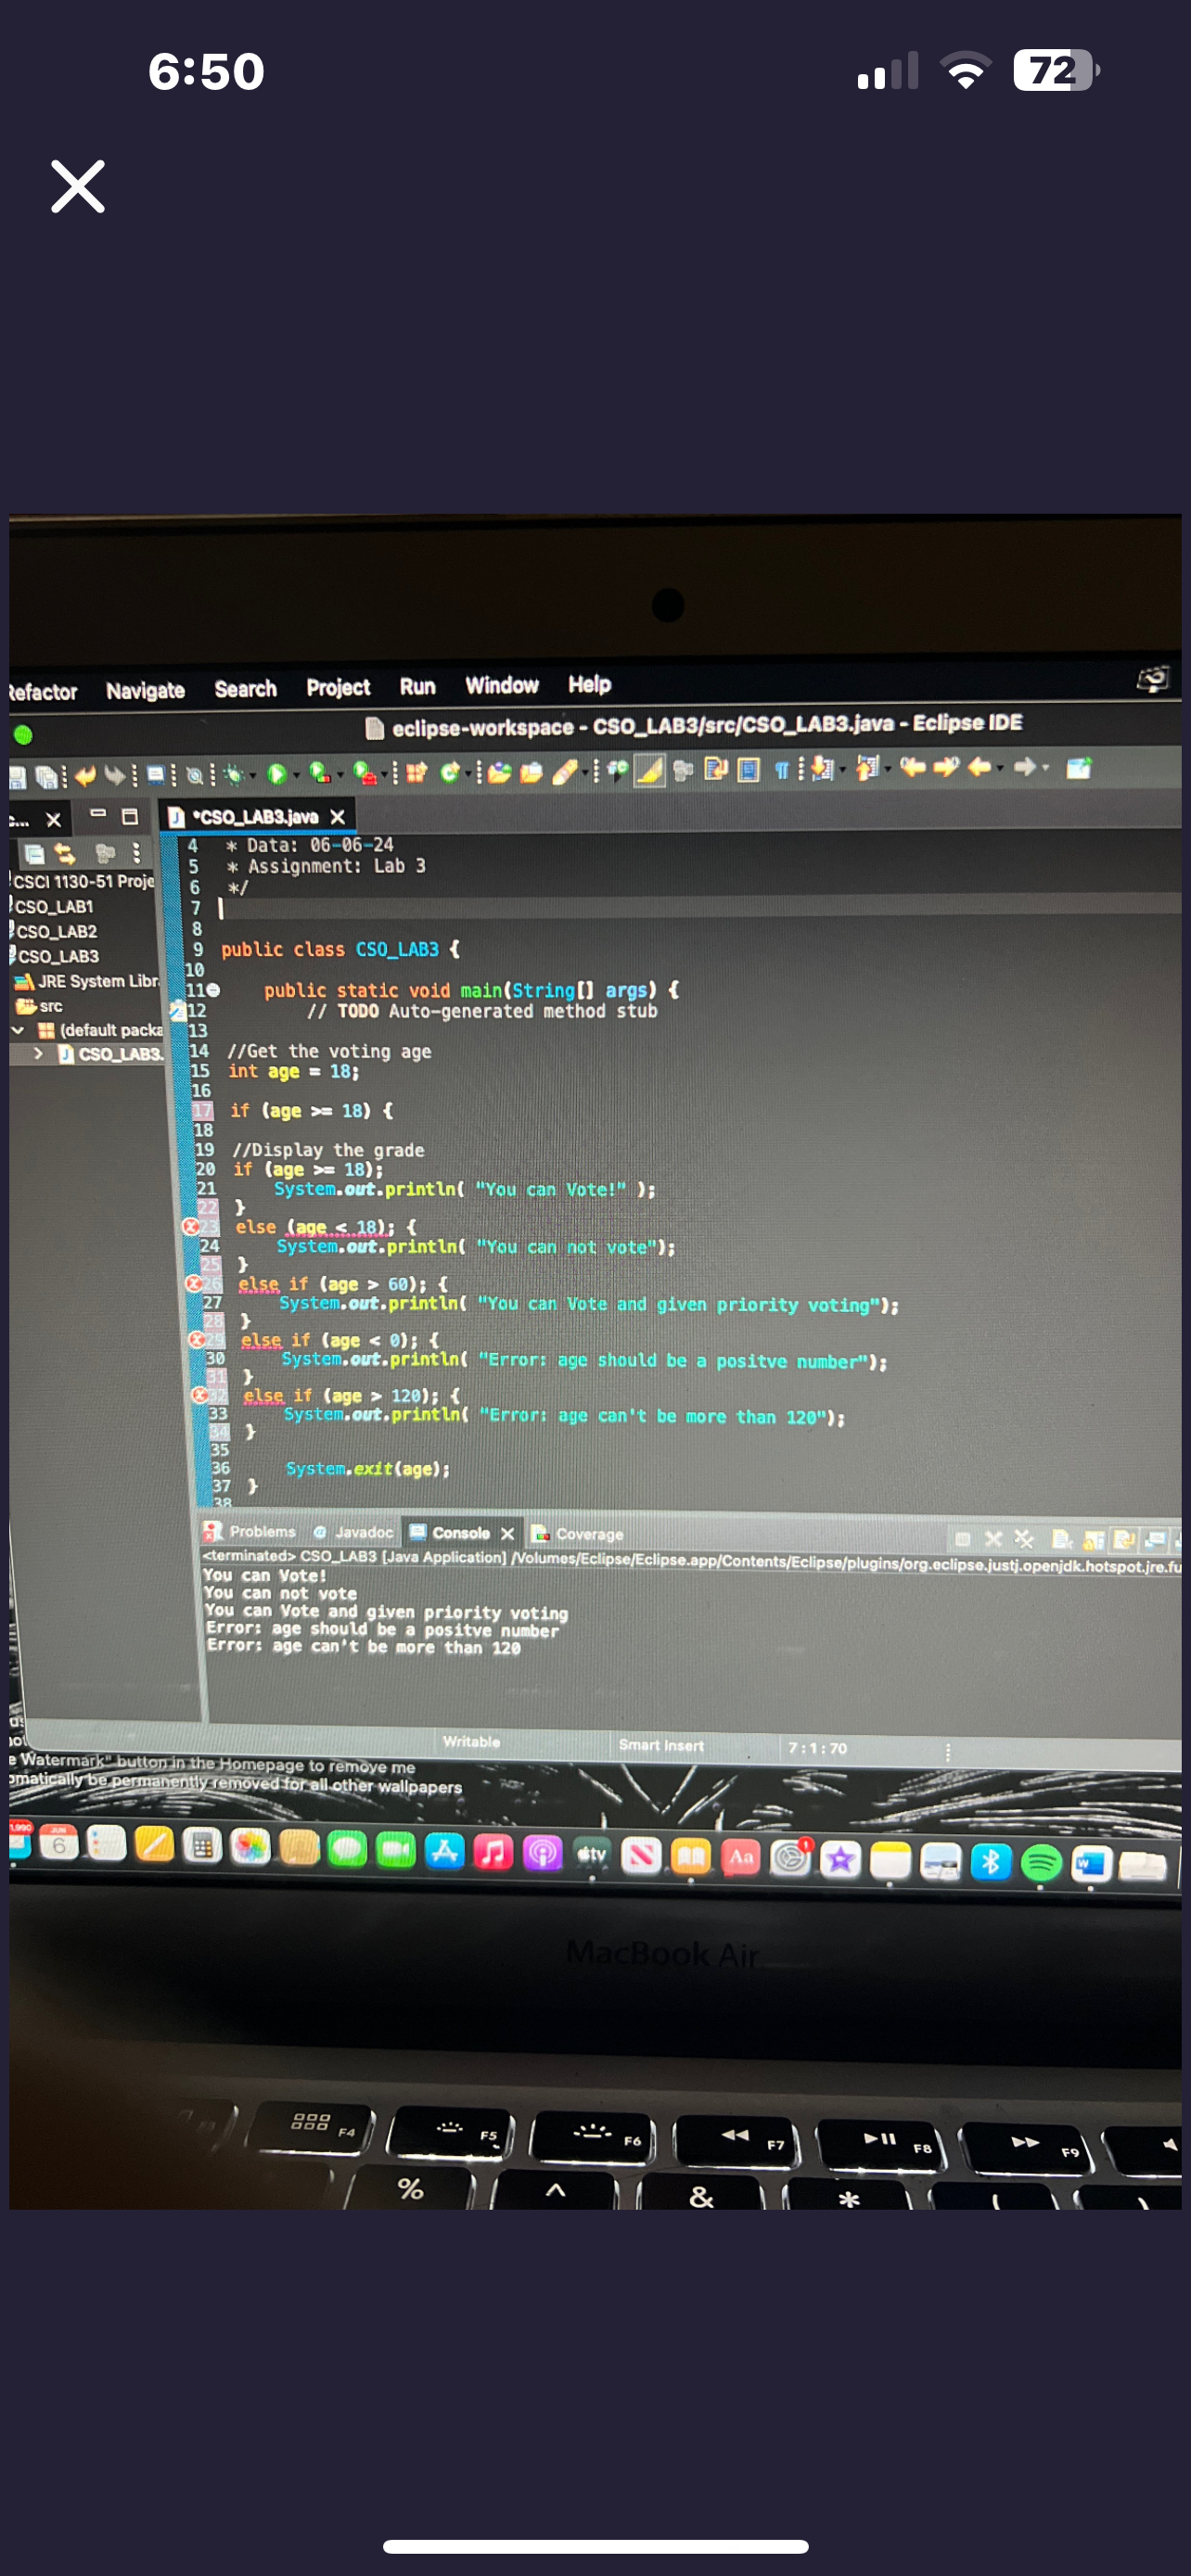Launch Debug with the bug icon
The height and width of the screenshot is (2576, 1191).
[233, 775]
